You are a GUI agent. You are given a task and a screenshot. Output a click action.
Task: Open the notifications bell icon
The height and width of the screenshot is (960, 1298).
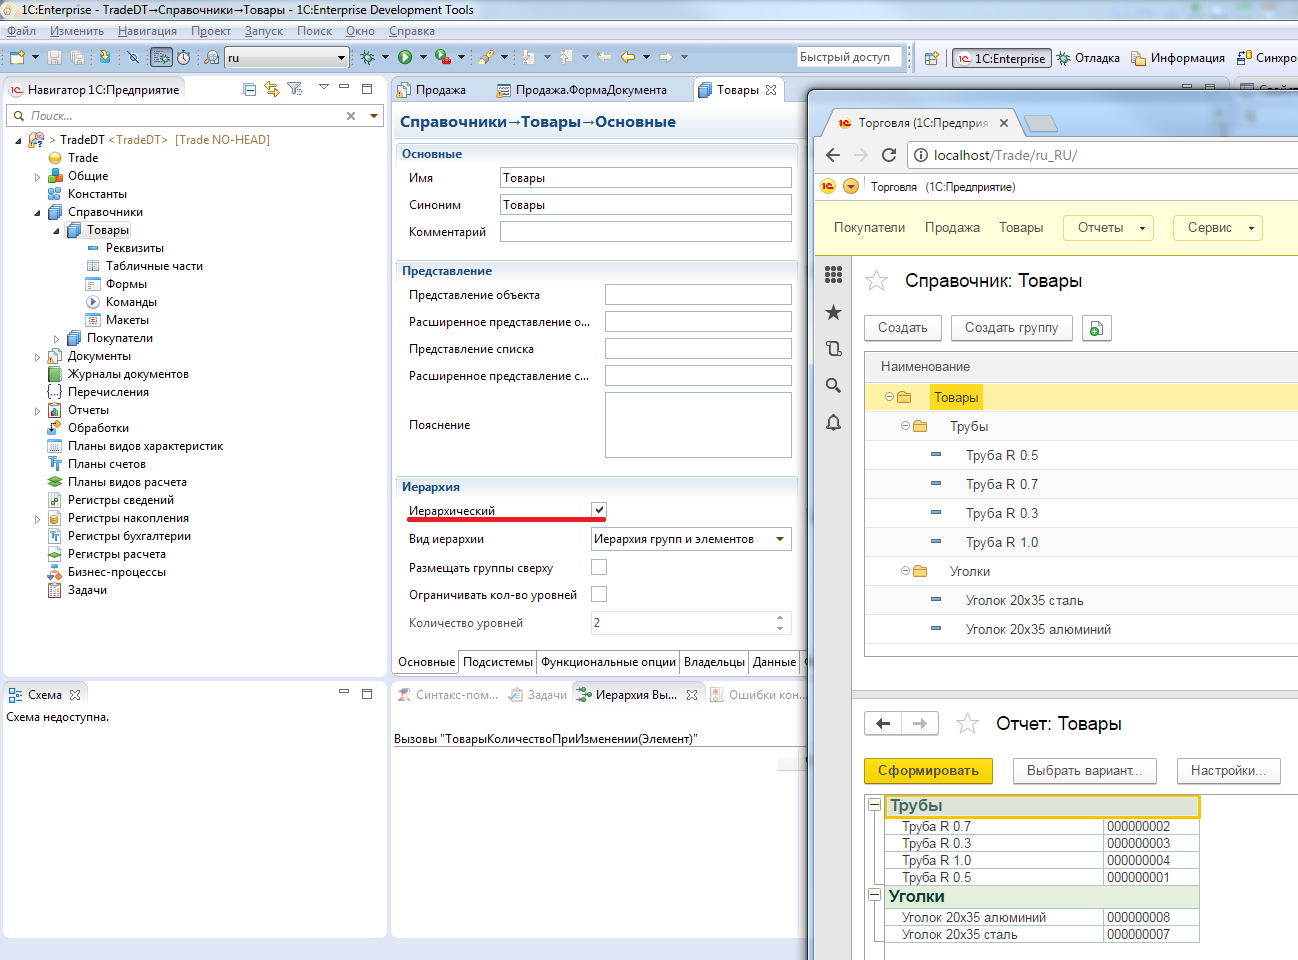pos(833,422)
